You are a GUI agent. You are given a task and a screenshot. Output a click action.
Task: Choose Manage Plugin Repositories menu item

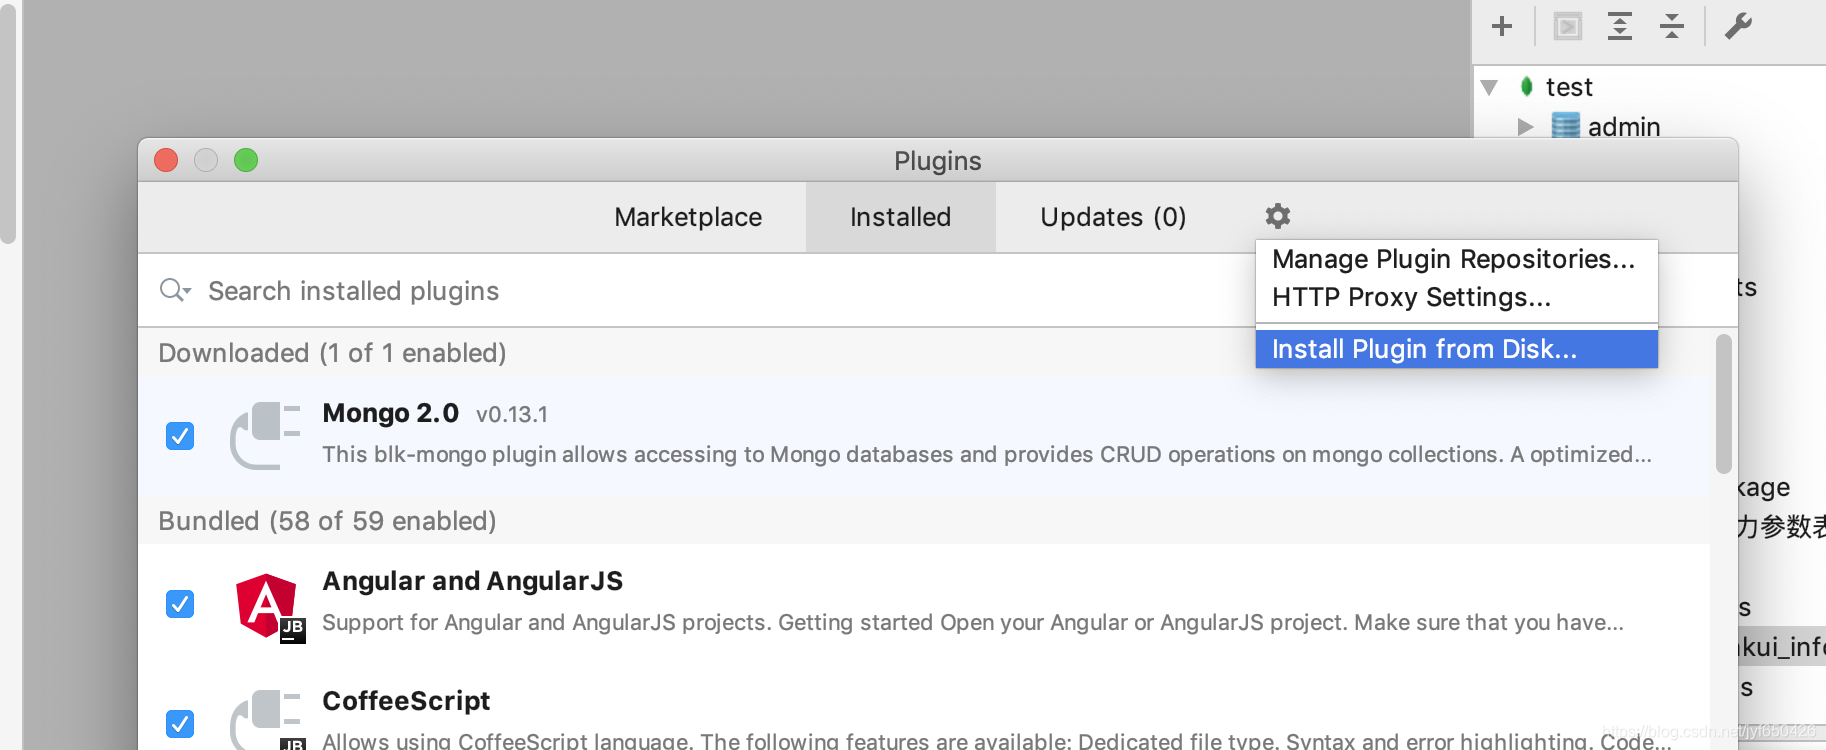click(1456, 259)
